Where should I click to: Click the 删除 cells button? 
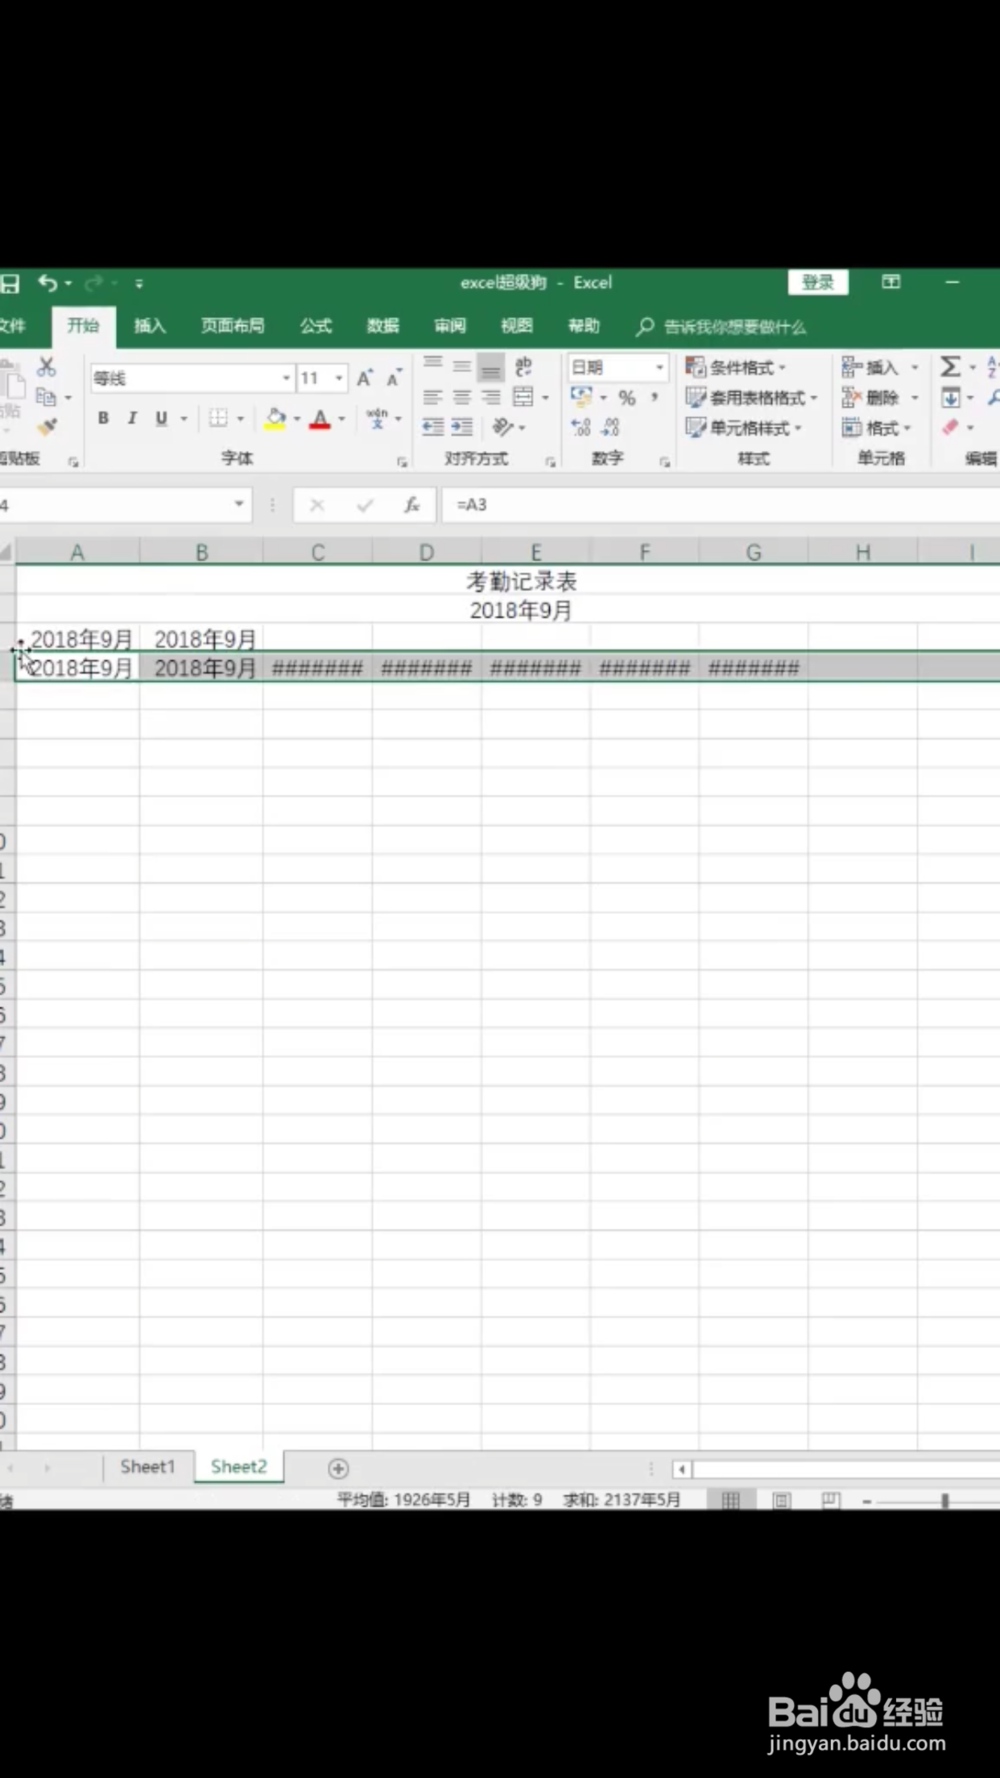point(879,398)
